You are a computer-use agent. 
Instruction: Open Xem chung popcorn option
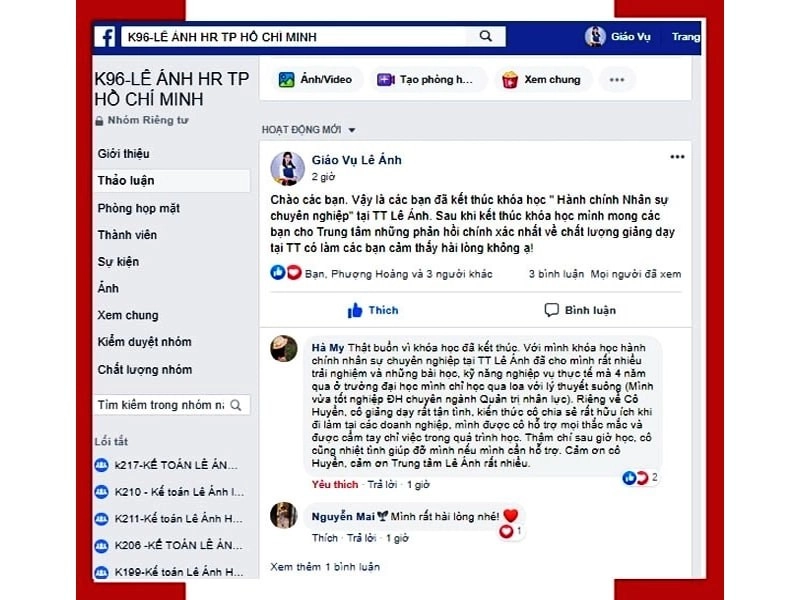coord(542,80)
